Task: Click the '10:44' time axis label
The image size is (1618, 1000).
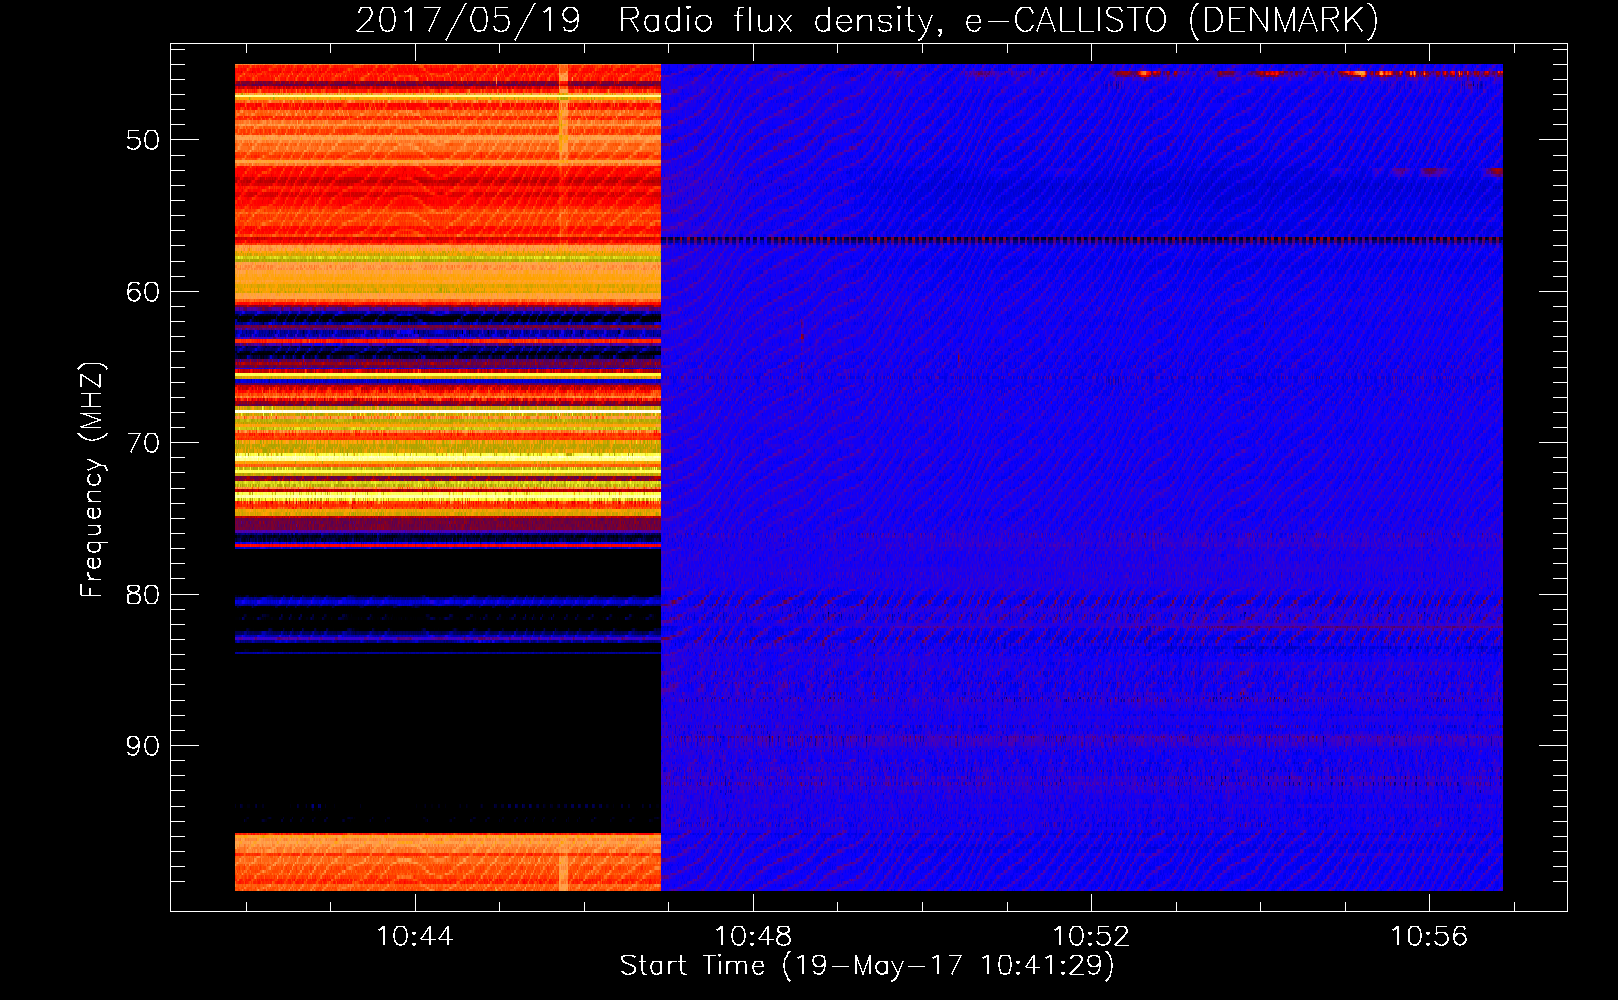Action: tap(414, 937)
